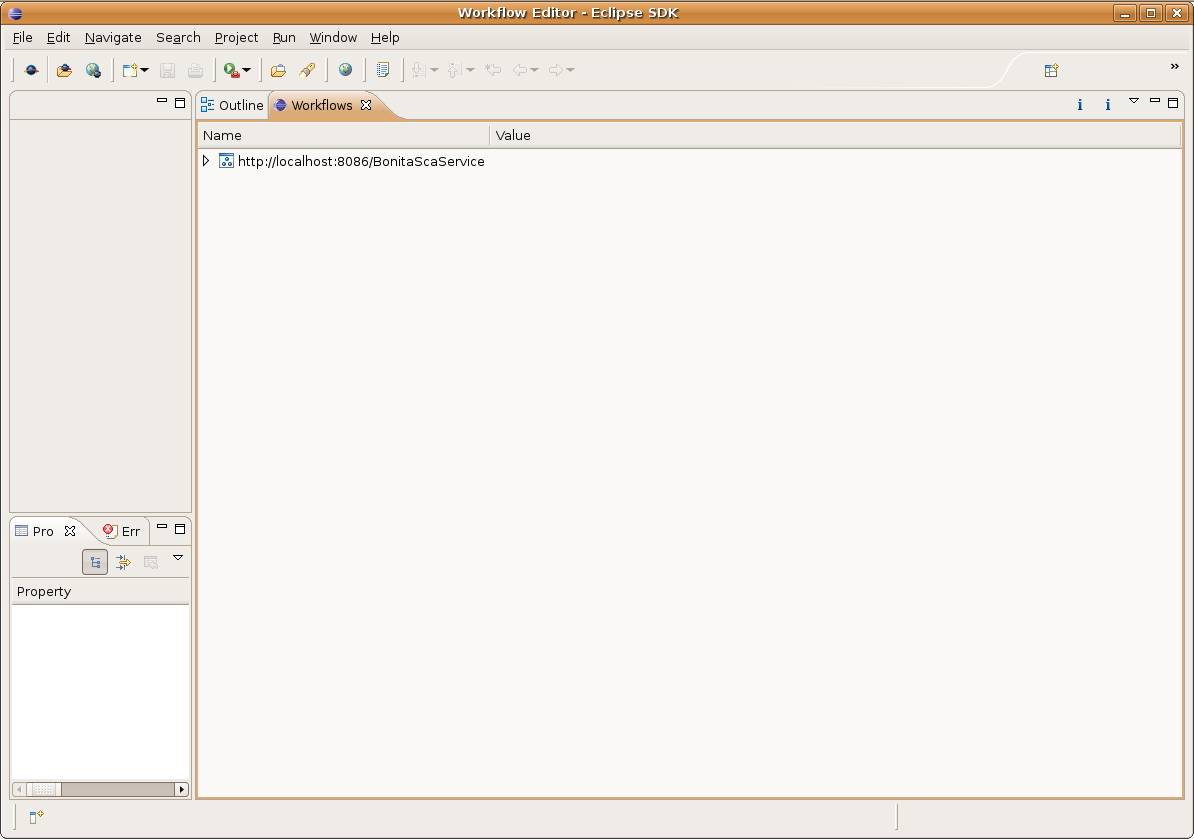This screenshot has width=1194, height=839.
Task: Click the Previous Annotation toolbar icon
Action: (454, 70)
